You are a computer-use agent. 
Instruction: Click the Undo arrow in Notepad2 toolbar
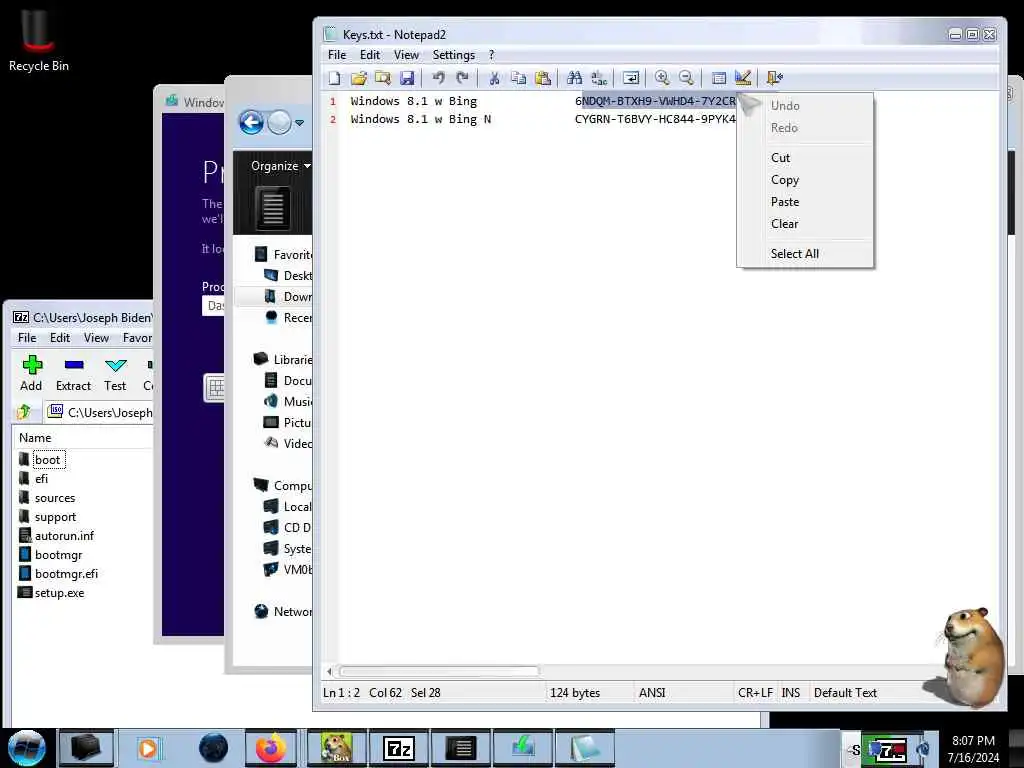click(x=438, y=78)
